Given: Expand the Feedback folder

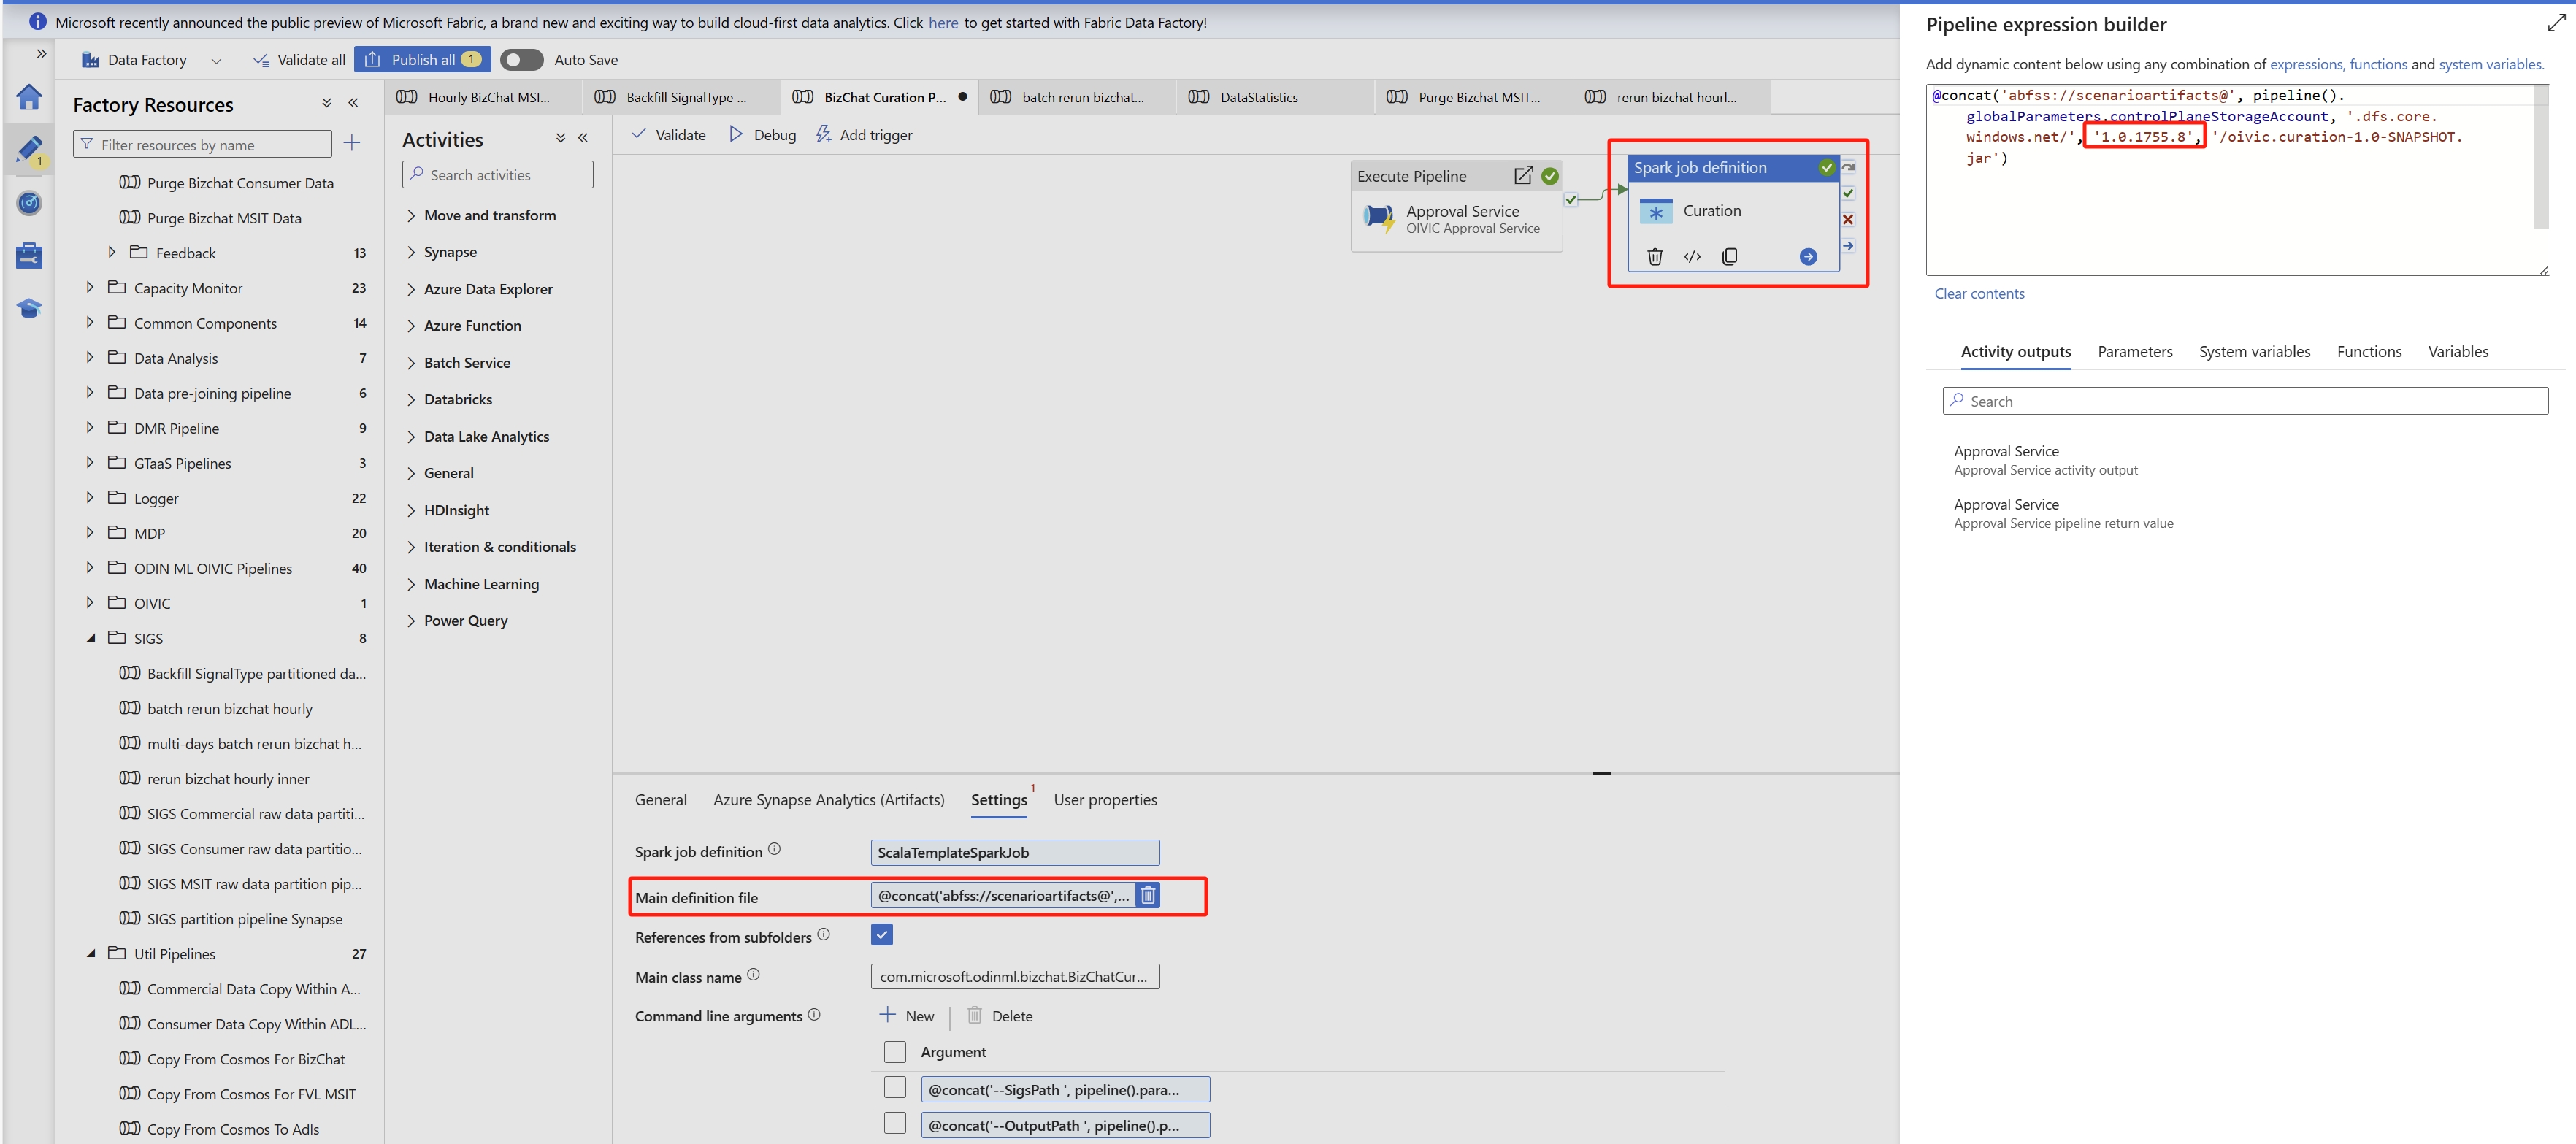Looking at the screenshot, I should [111, 252].
